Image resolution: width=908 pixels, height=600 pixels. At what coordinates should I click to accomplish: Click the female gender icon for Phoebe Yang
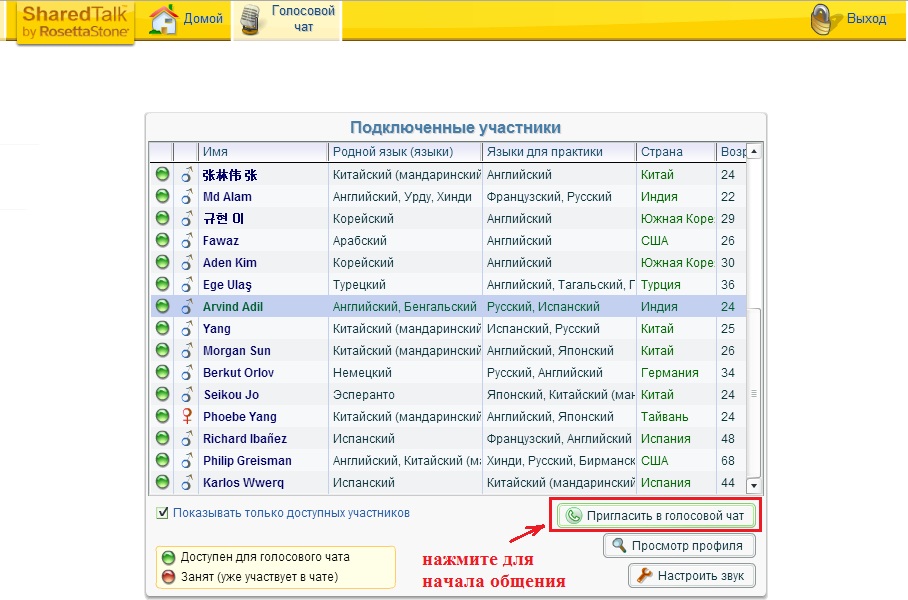[x=186, y=417]
